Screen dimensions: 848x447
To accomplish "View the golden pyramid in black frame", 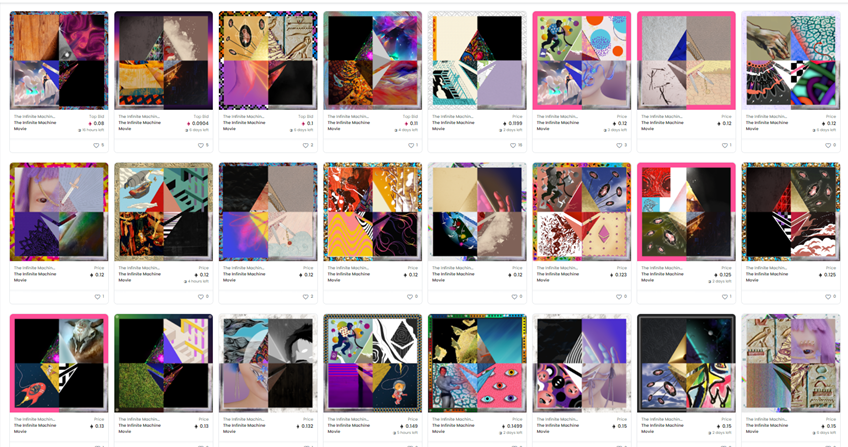I will [x=686, y=363].
